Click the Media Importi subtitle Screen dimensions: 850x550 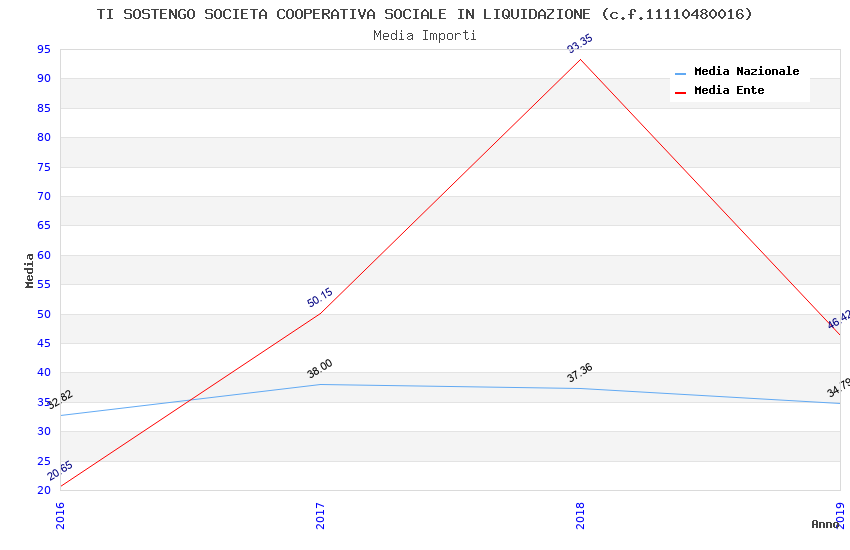(x=425, y=35)
